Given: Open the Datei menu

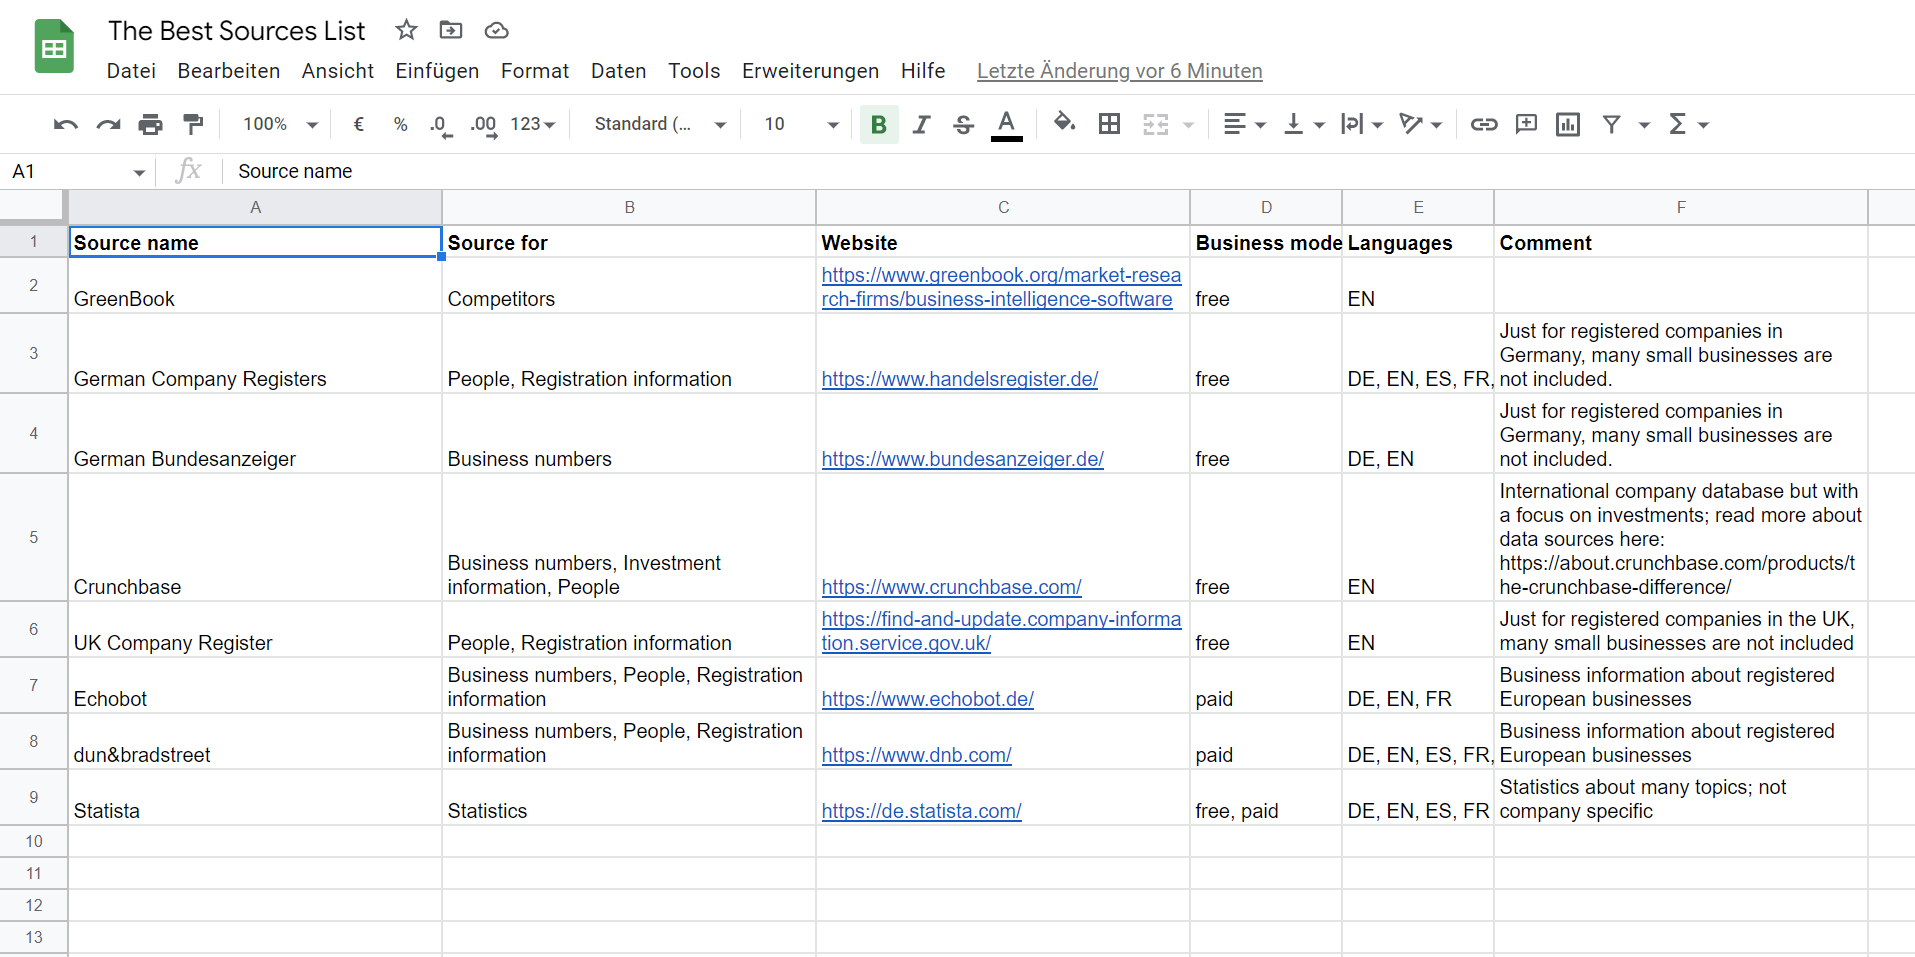Looking at the screenshot, I should click(x=131, y=71).
